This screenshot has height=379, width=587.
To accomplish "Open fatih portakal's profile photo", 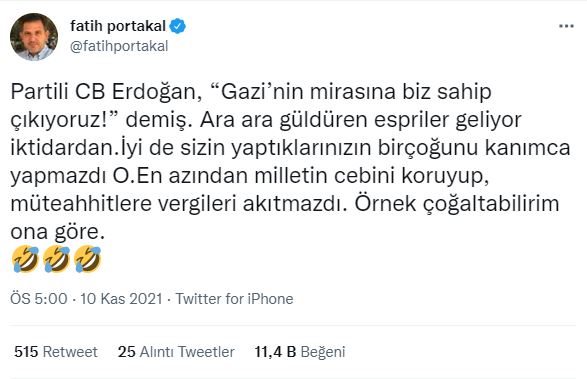I will (x=34, y=37).
